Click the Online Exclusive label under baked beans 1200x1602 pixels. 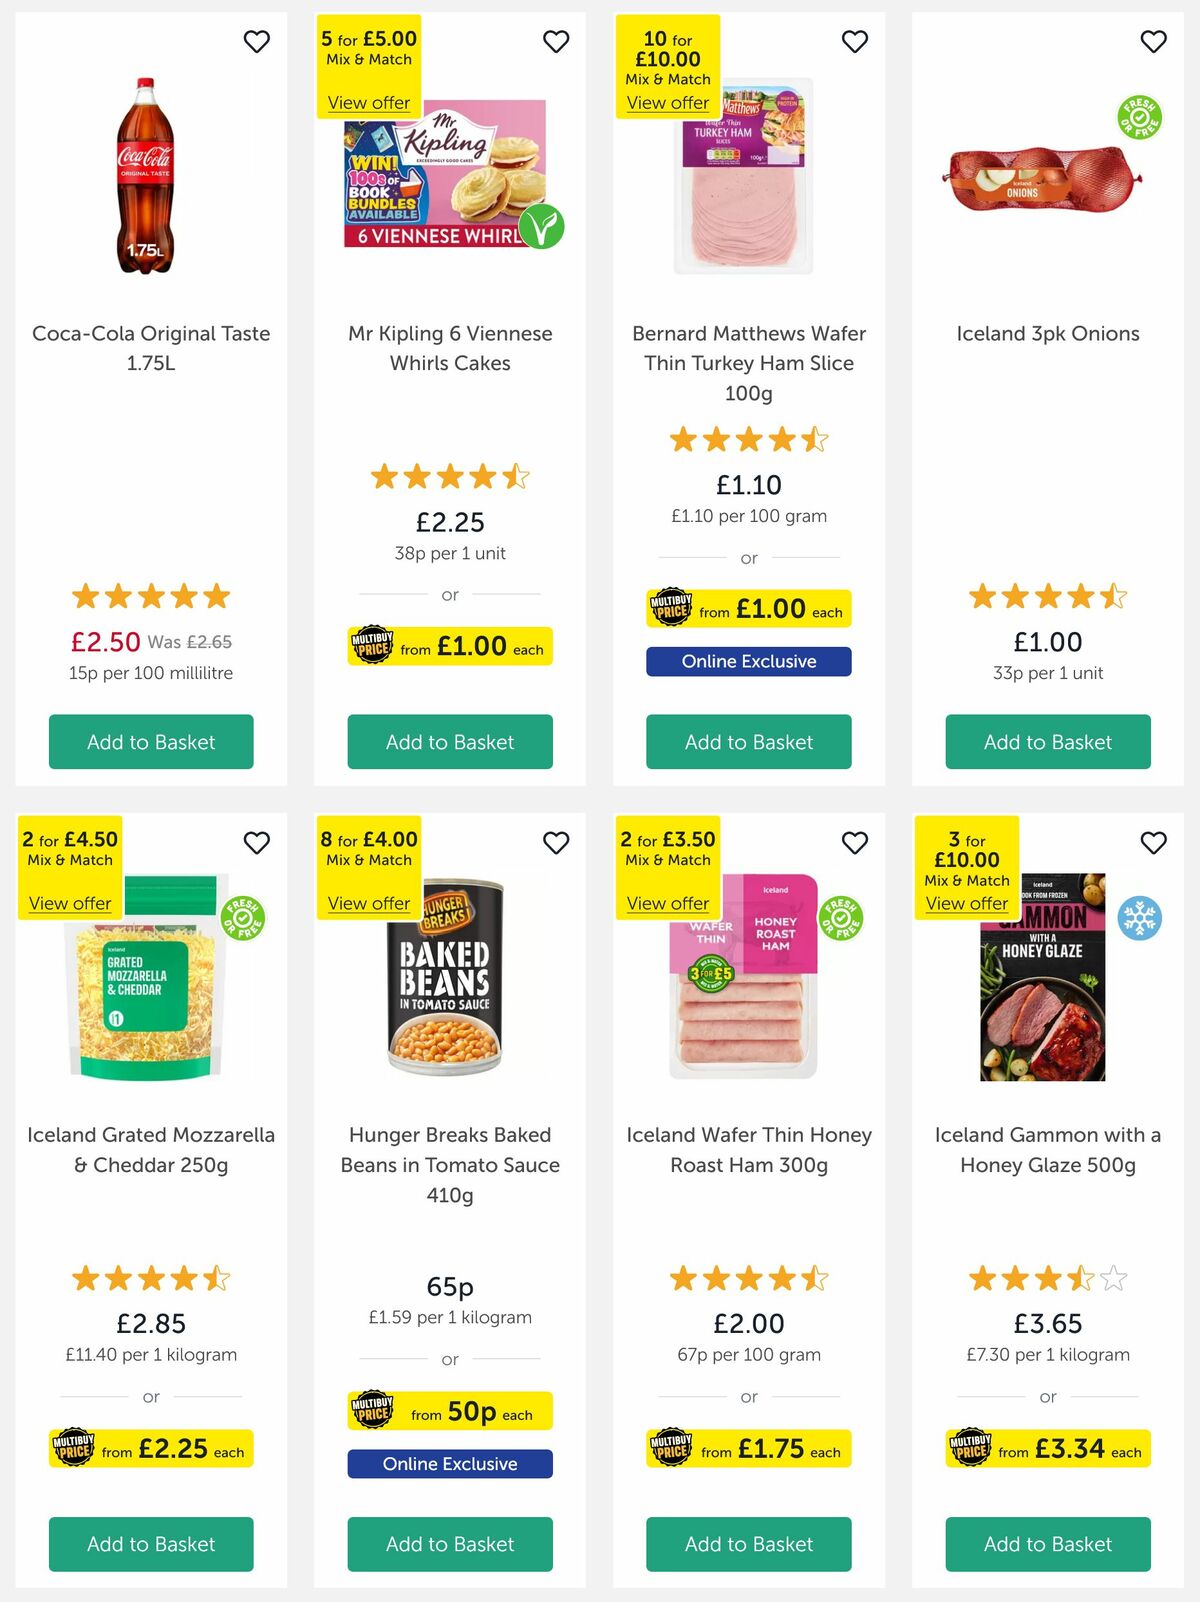click(449, 1463)
